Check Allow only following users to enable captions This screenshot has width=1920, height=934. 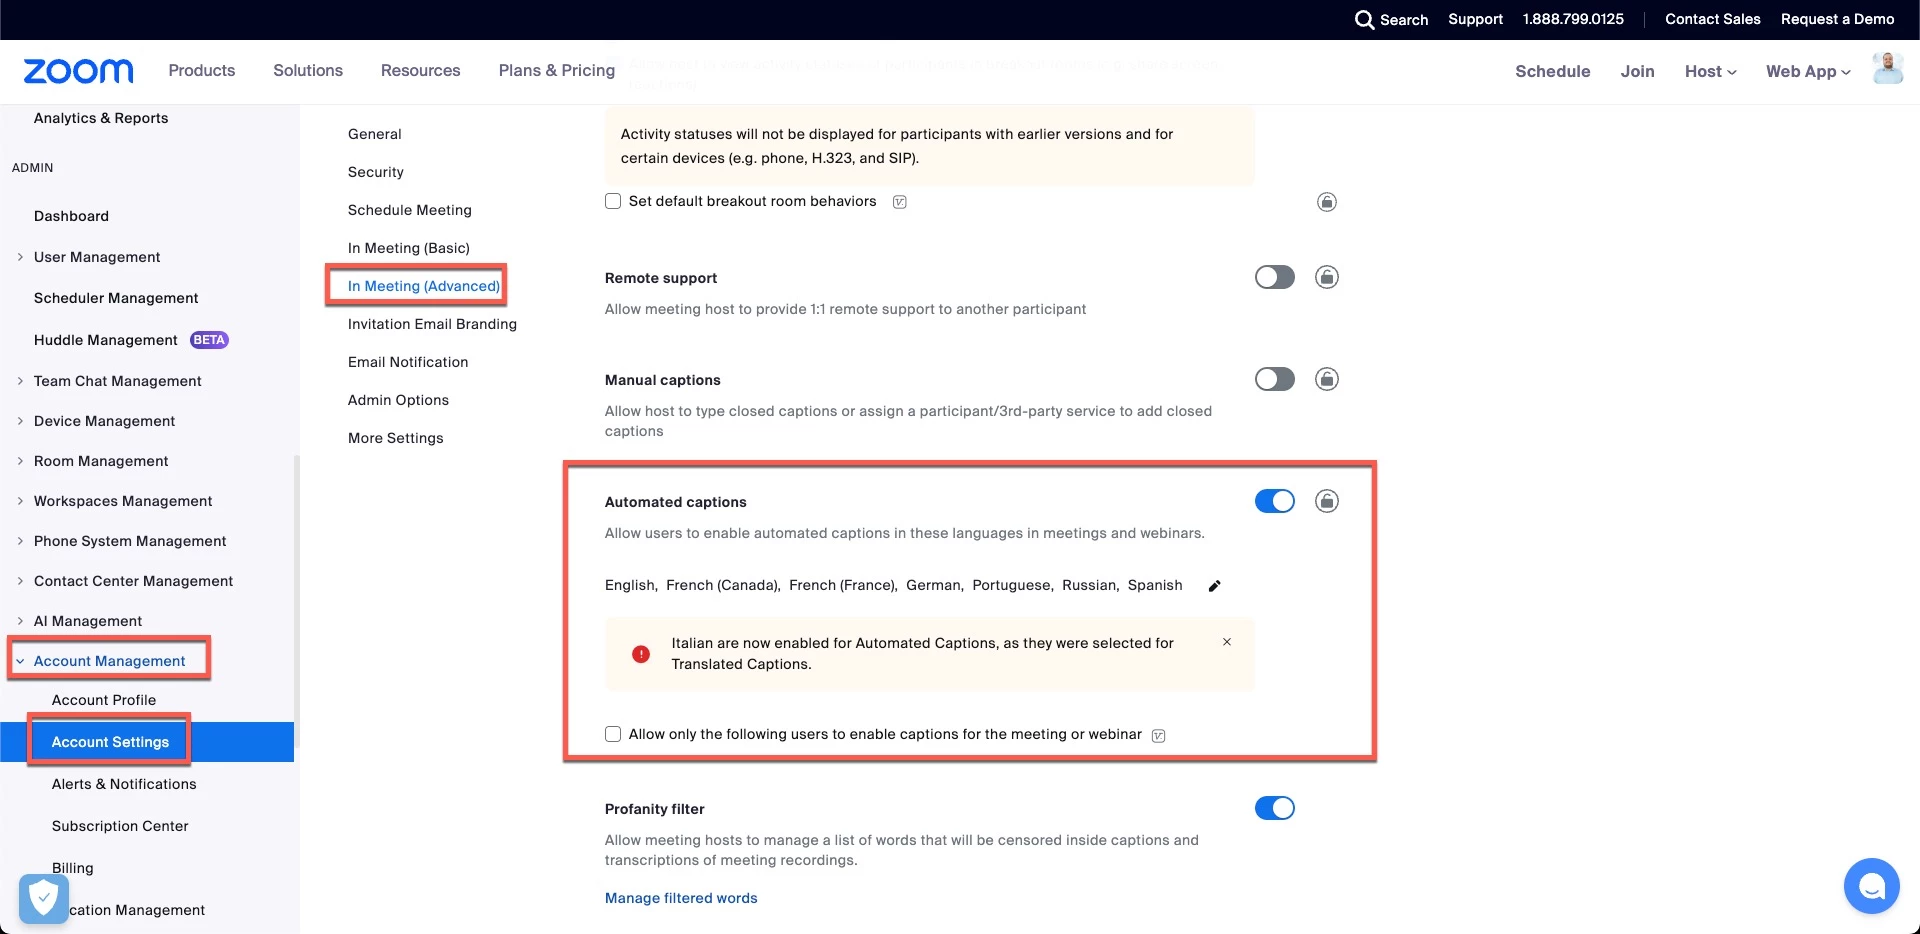coord(613,734)
